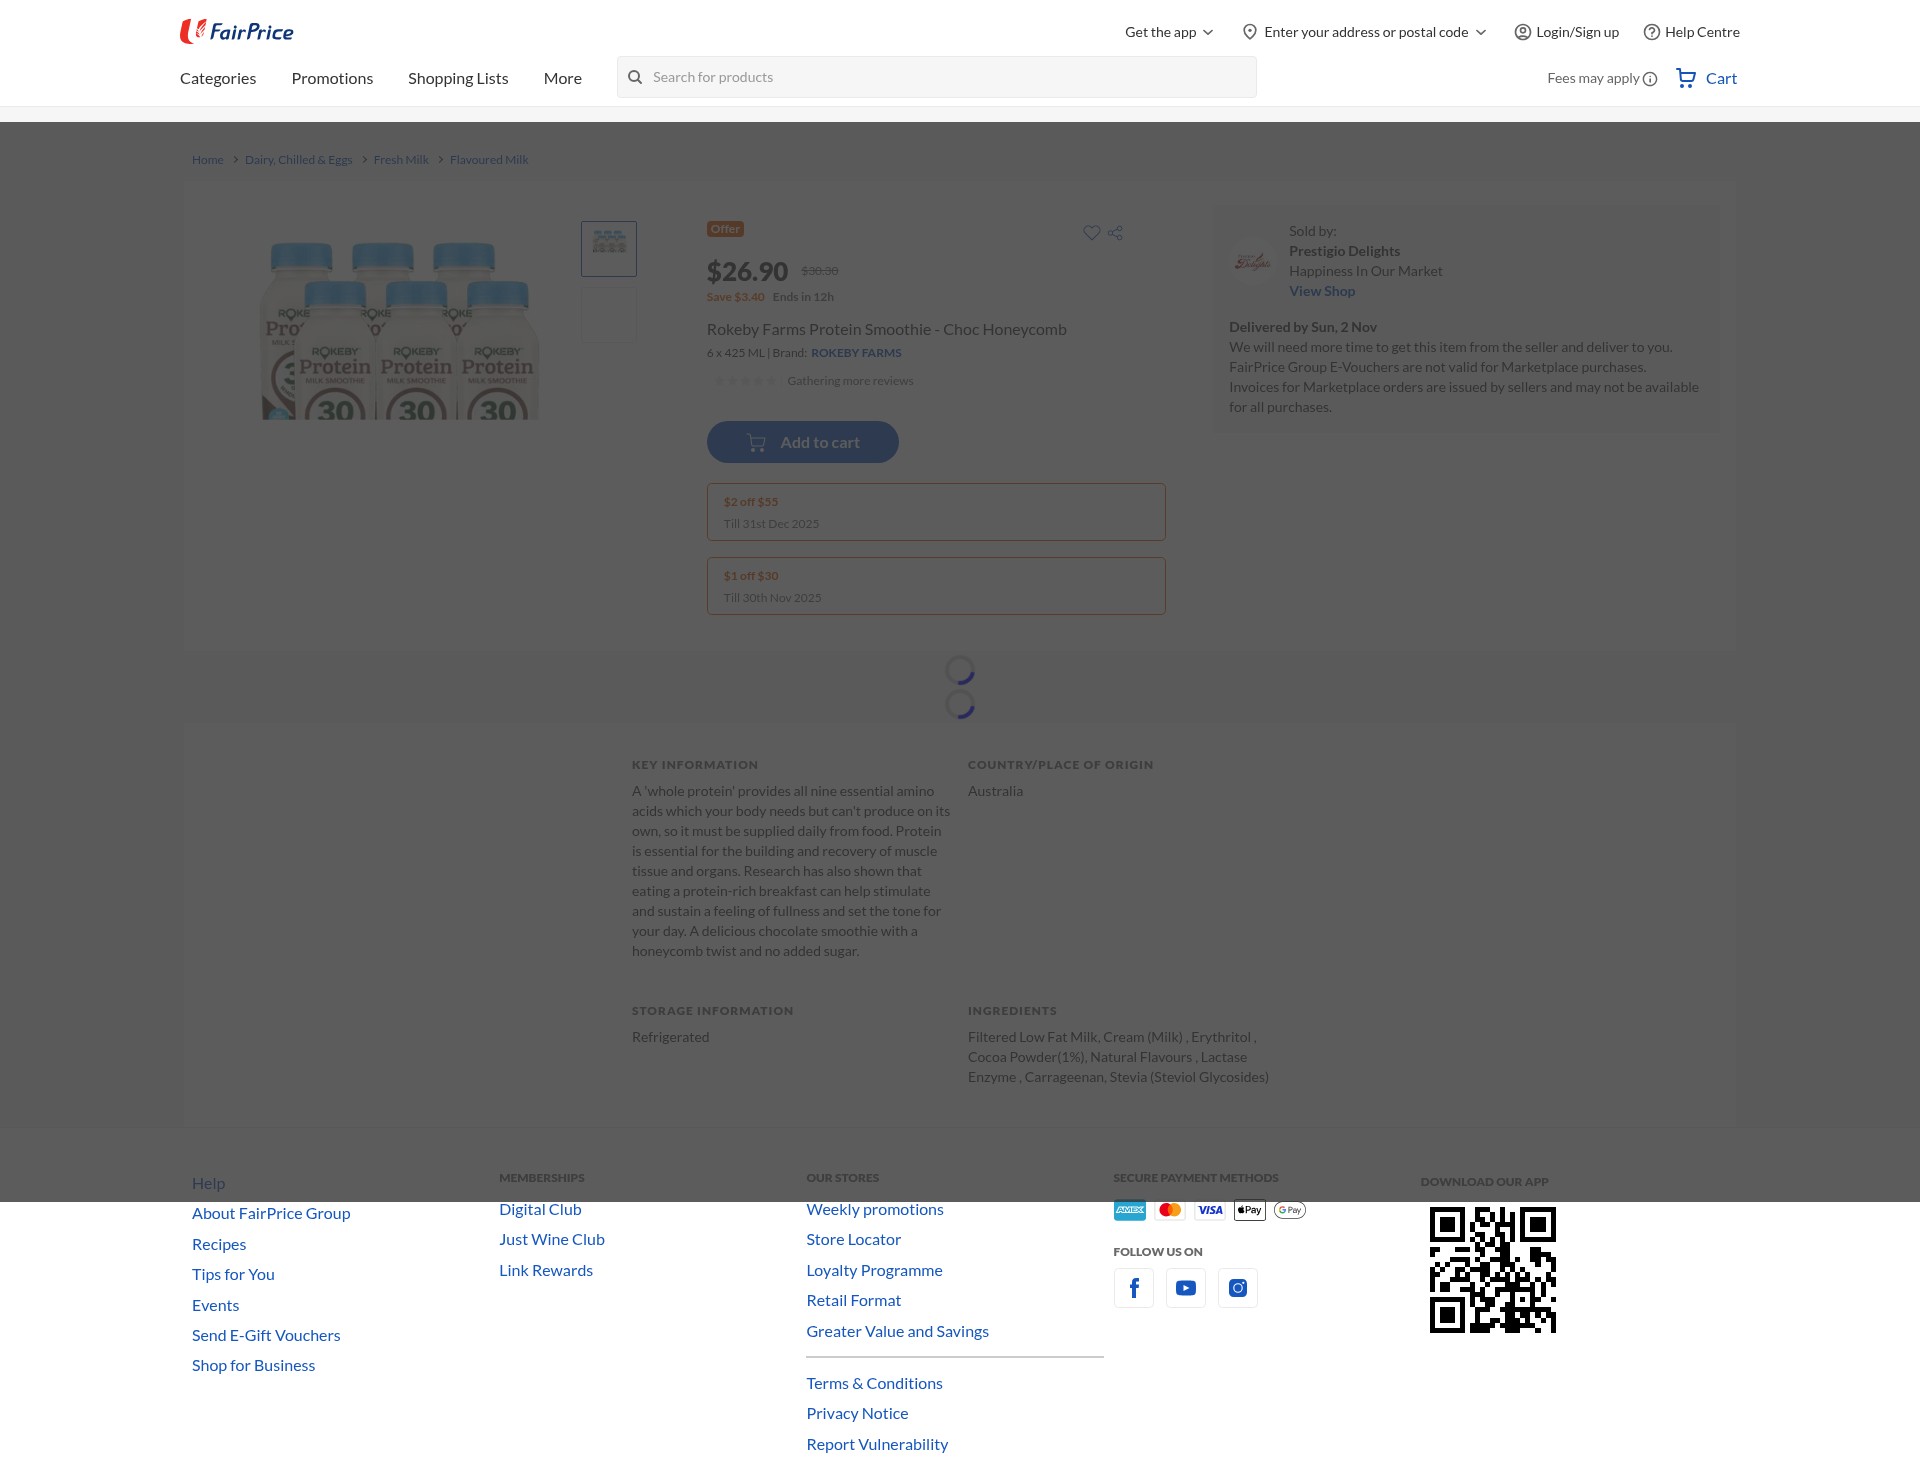Open the Instagram follow icon
This screenshot has height=1483, width=1920.
tap(1238, 1288)
